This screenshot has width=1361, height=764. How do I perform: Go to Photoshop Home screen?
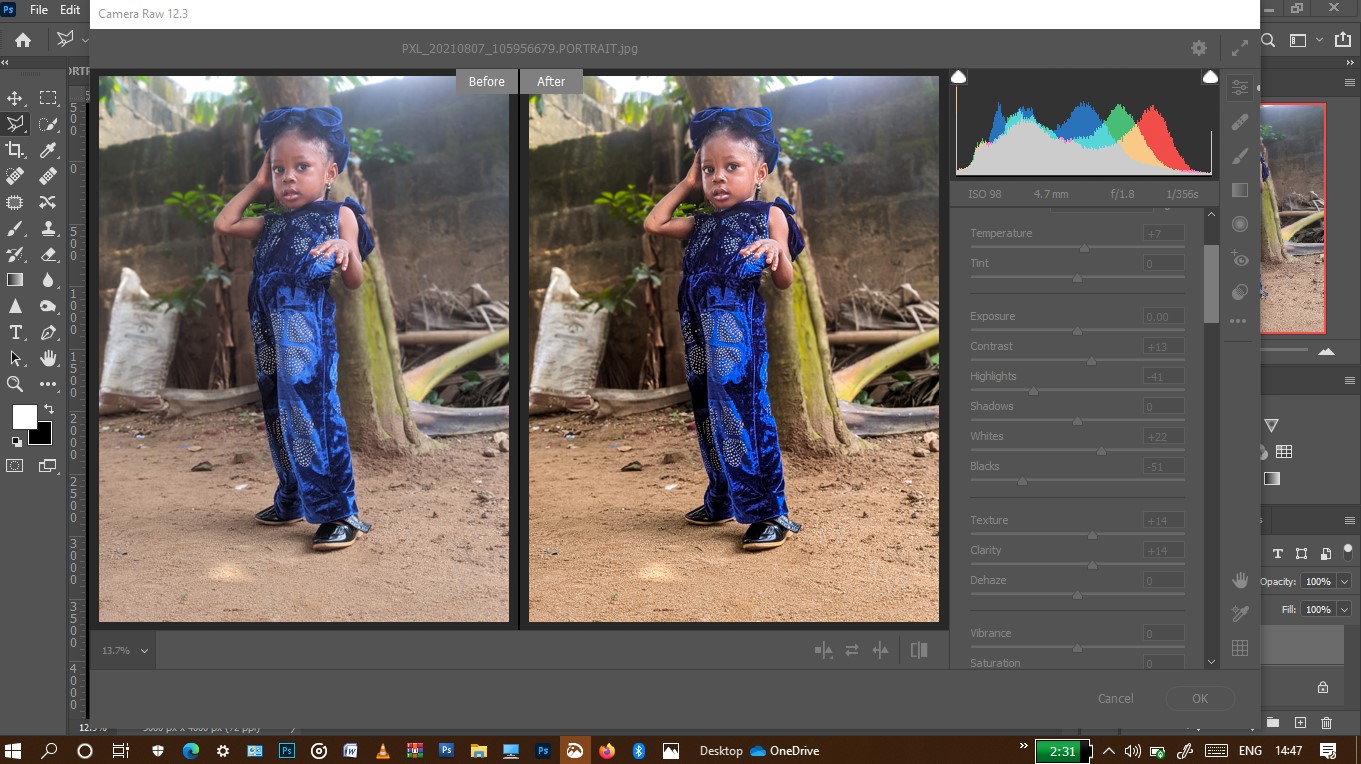pyautogui.click(x=22, y=40)
